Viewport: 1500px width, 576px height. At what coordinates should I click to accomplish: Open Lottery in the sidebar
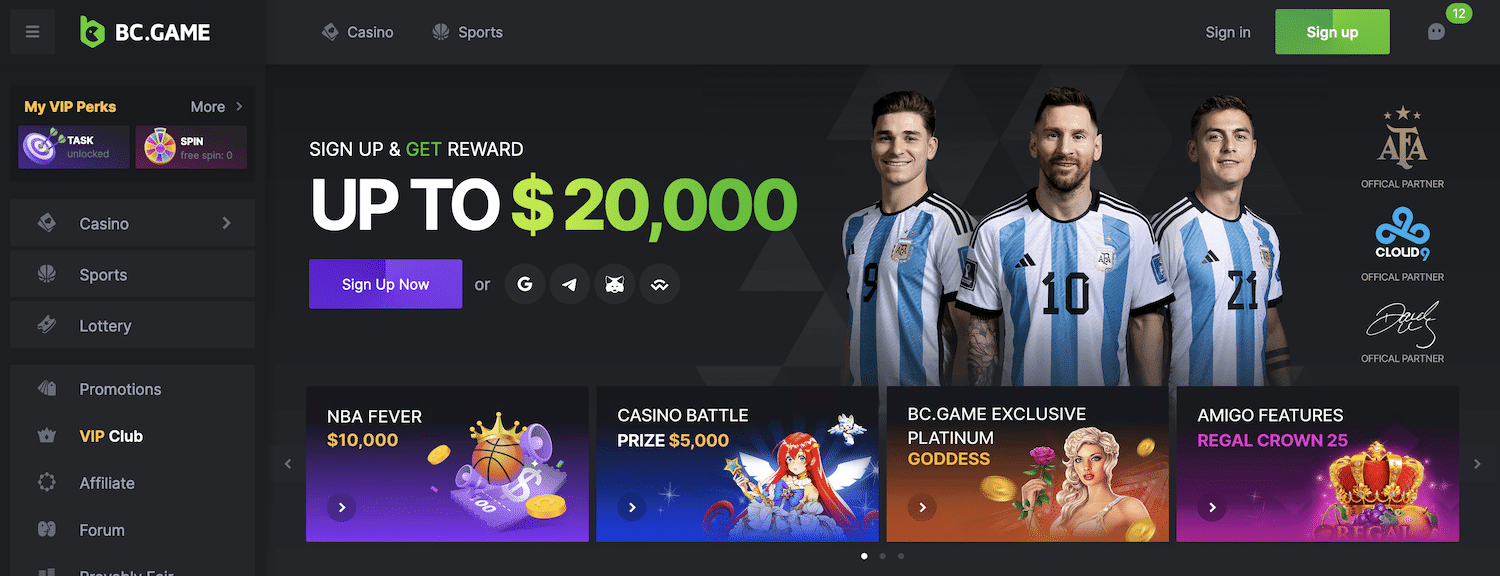click(133, 325)
